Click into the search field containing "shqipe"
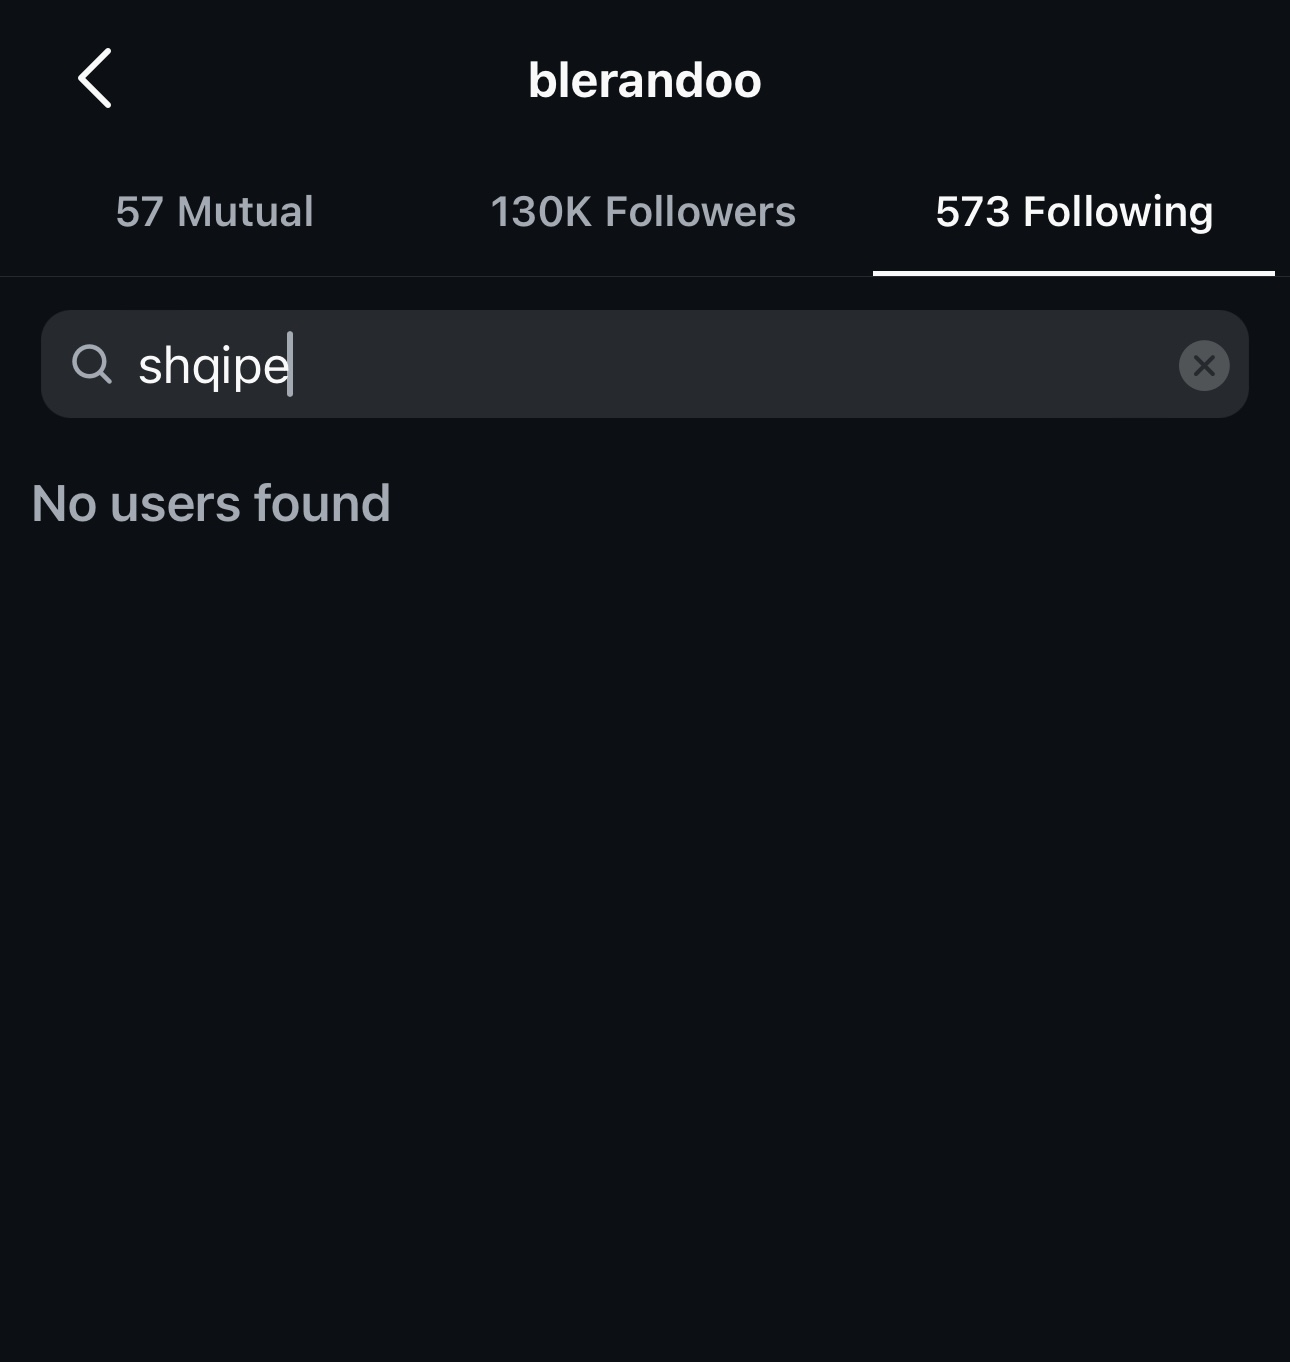 [x=640, y=365]
